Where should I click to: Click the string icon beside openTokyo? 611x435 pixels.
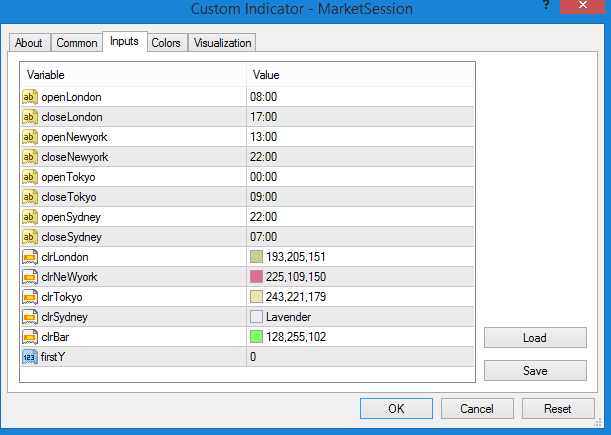30,177
